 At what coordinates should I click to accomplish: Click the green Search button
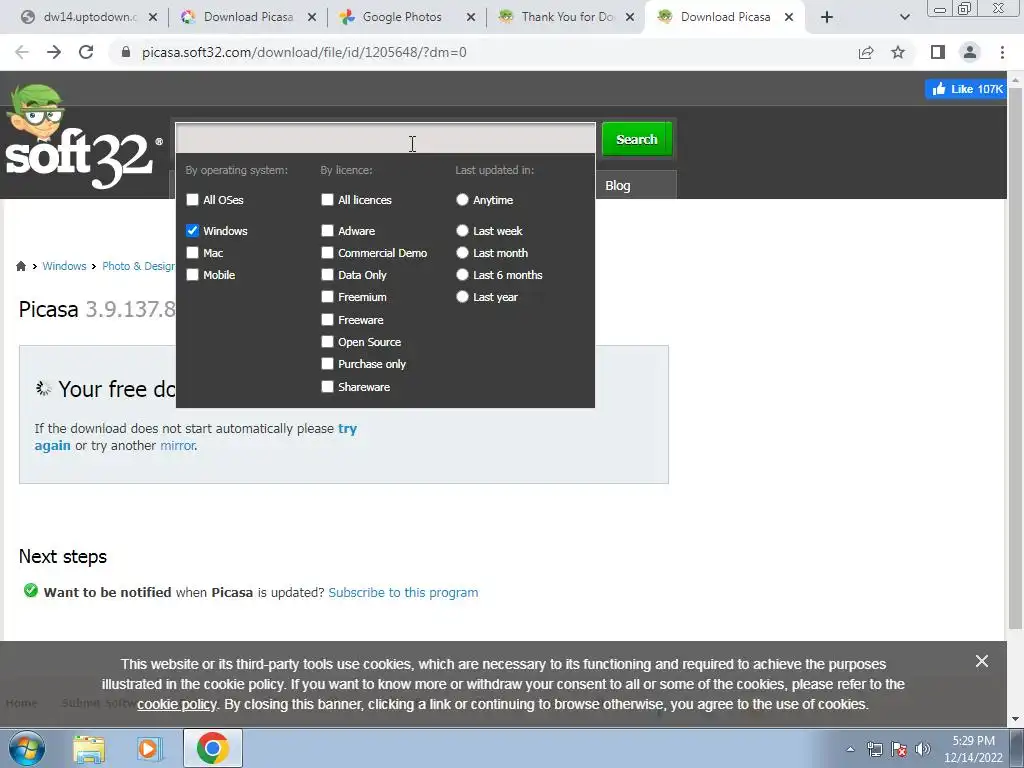(x=637, y=139)
